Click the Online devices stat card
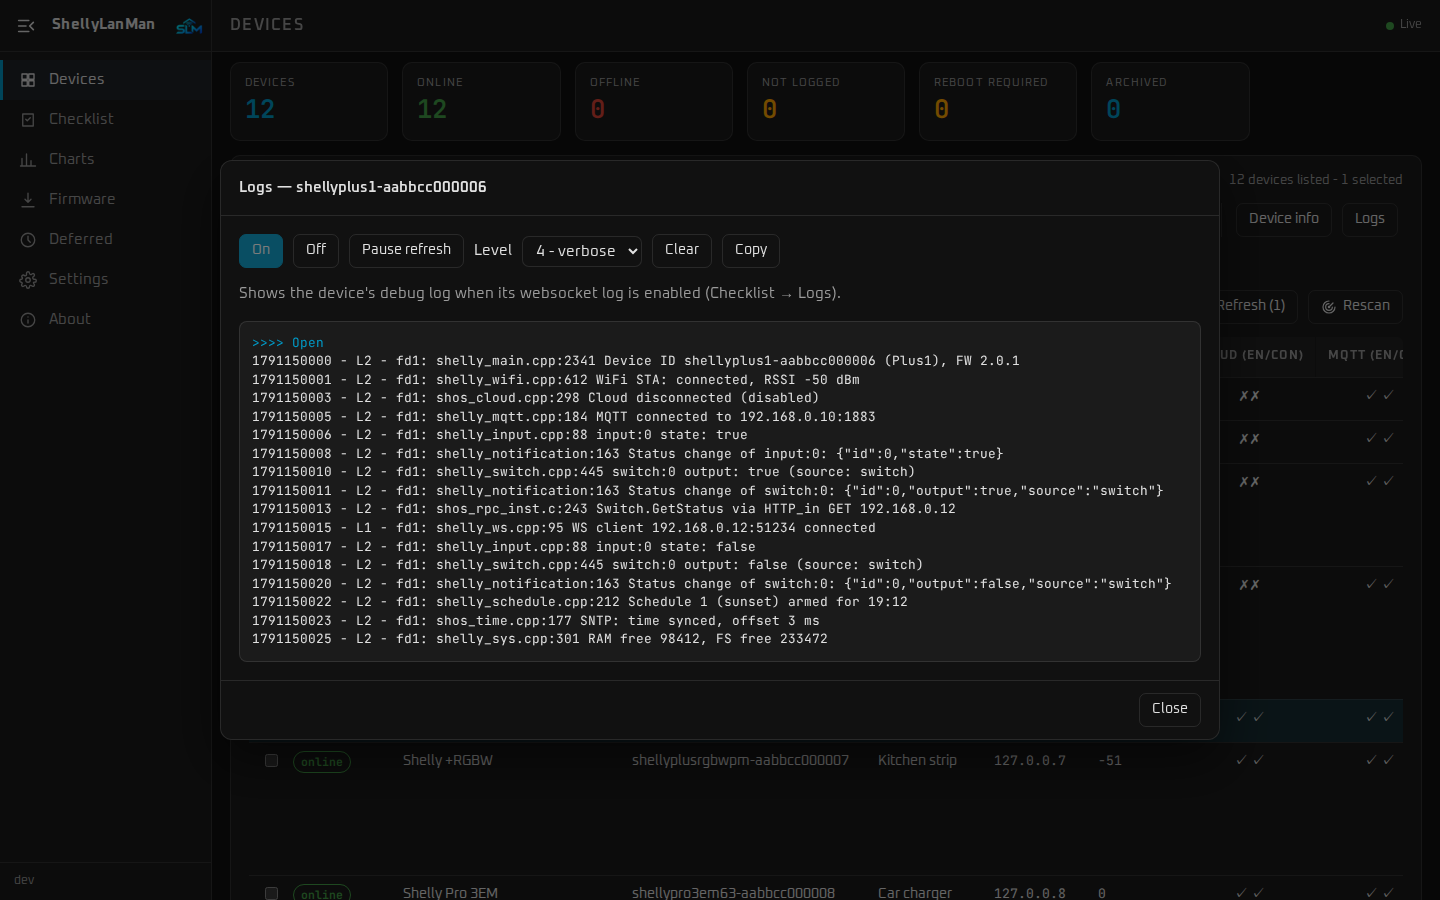The width and height of the screenshot is (1440, 900). tap(481, 101)
